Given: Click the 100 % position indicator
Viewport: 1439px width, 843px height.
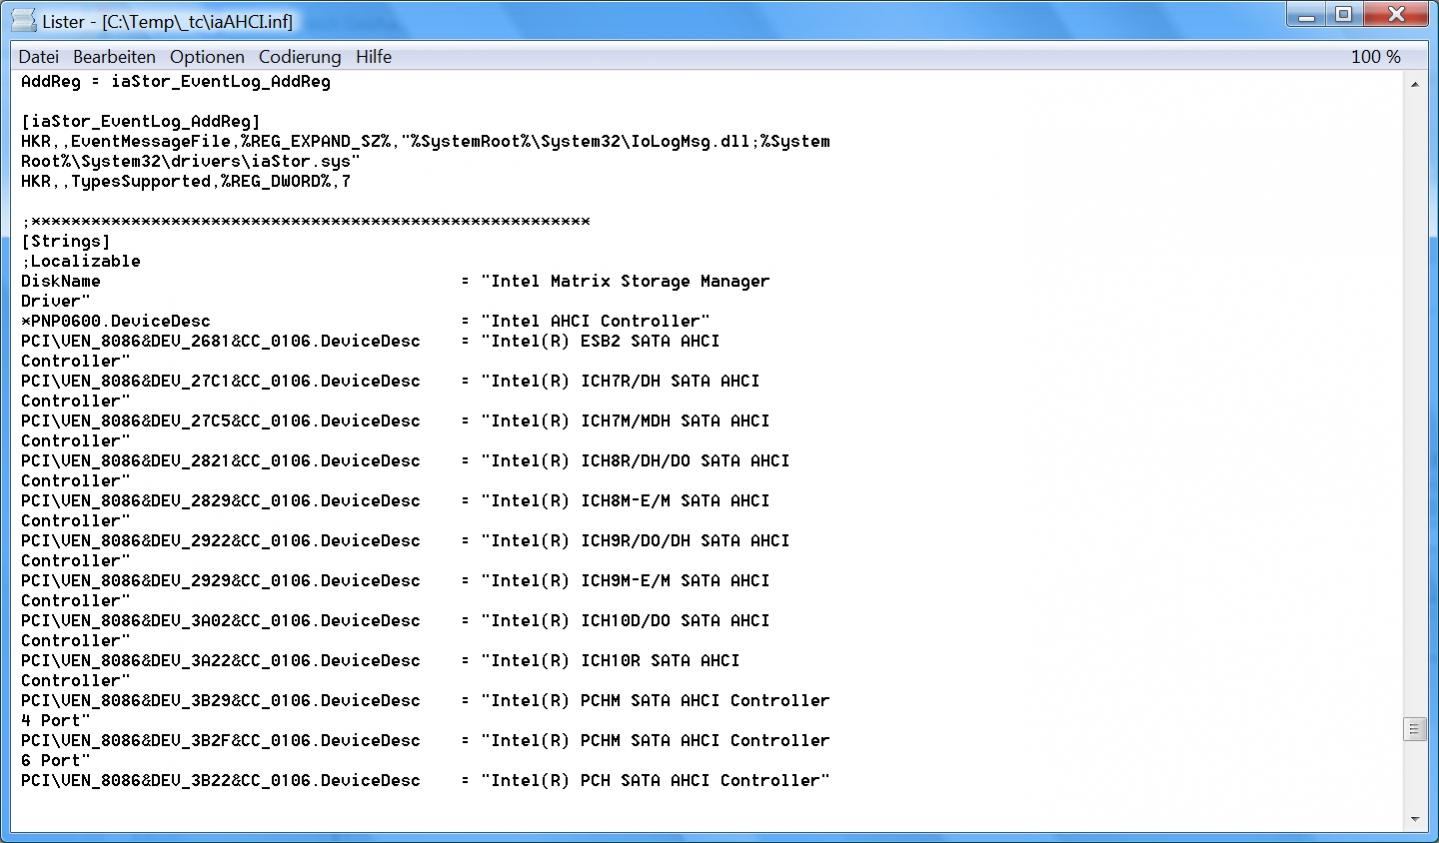Looking at the screenshot, I should tap(1375, 57).
